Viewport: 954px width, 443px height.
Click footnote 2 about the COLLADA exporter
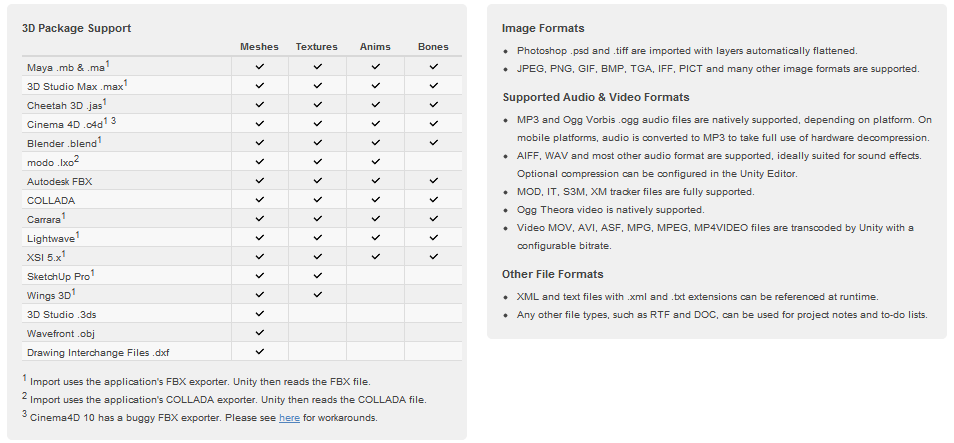click(x=225, y=399)
